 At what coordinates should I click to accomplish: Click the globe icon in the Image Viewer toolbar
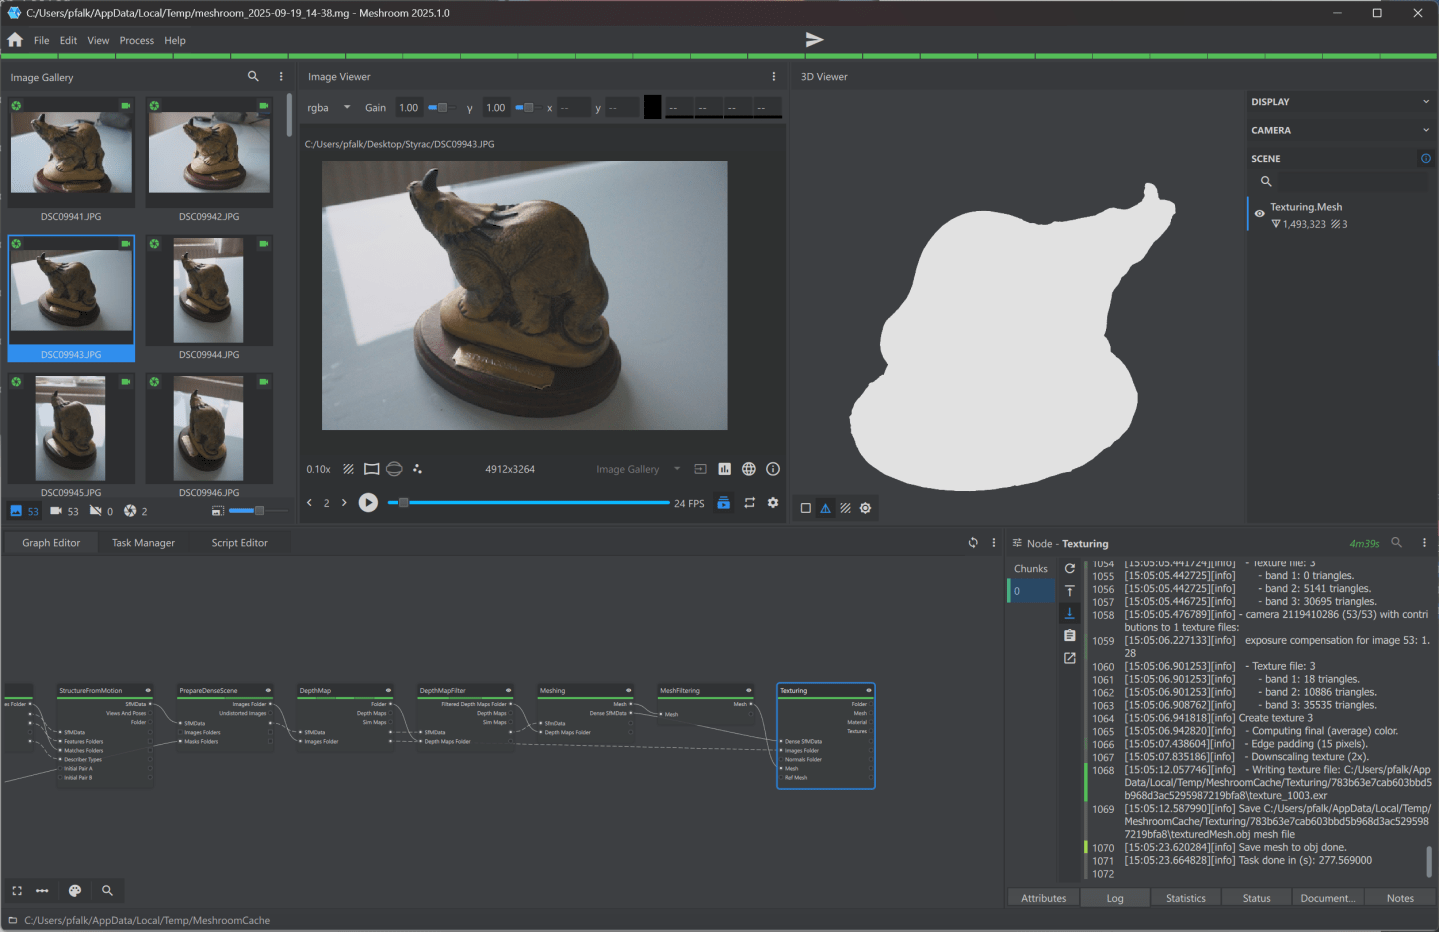click(748, 468)
